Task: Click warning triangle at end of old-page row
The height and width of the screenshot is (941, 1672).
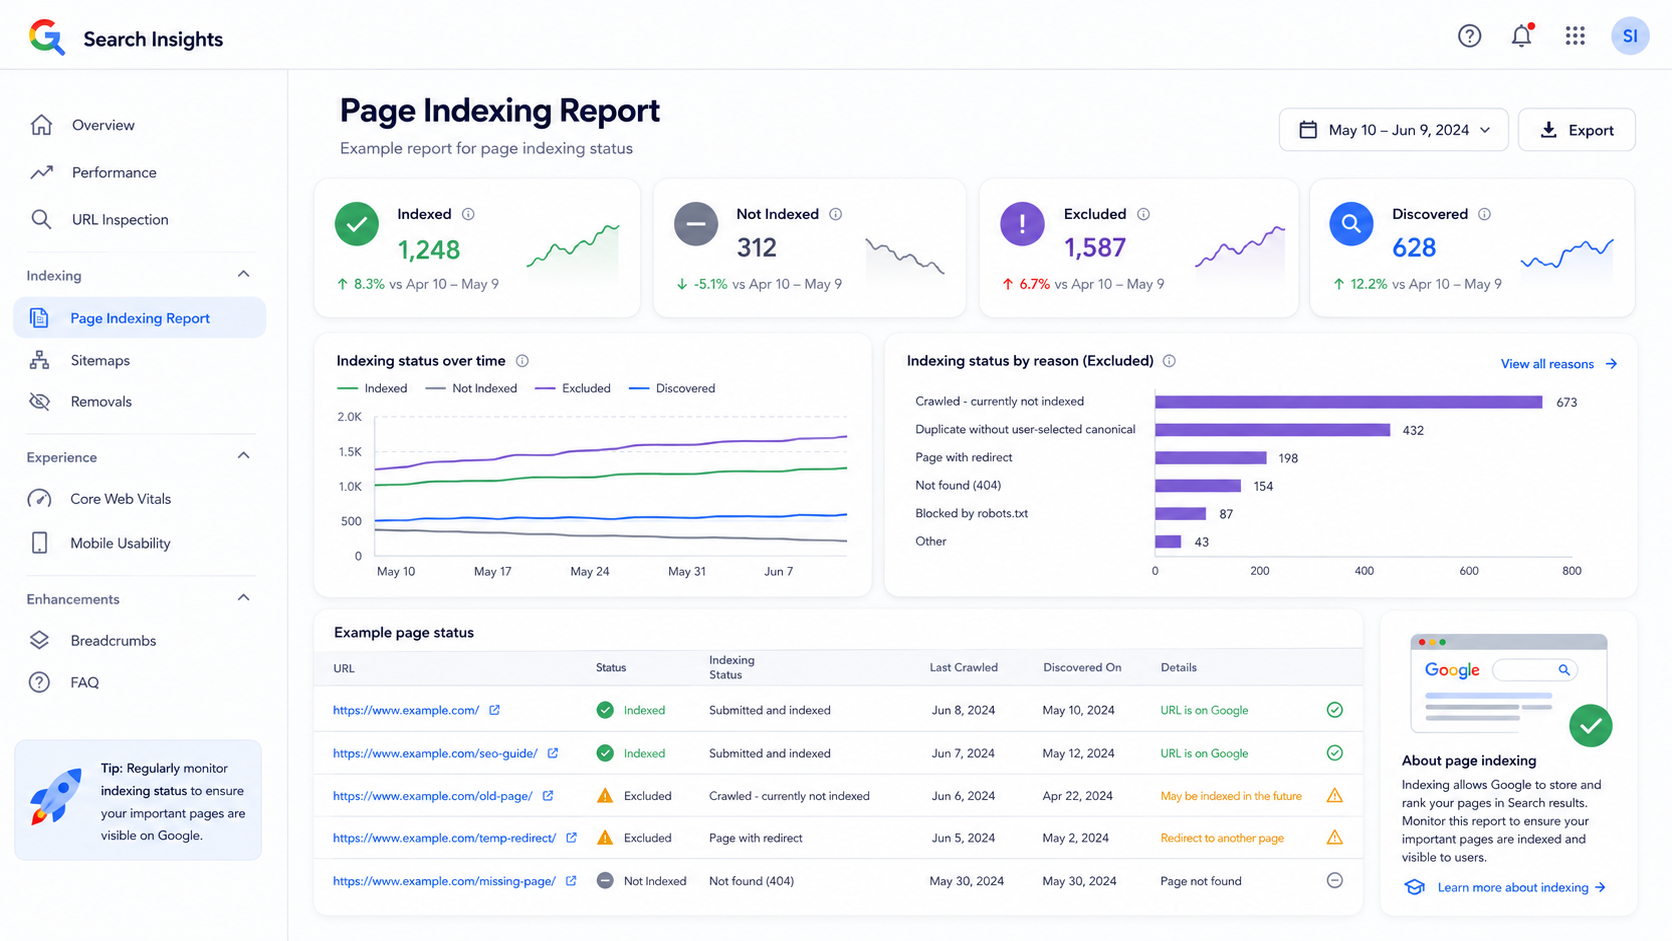Action: click(x=1334, y=796)
